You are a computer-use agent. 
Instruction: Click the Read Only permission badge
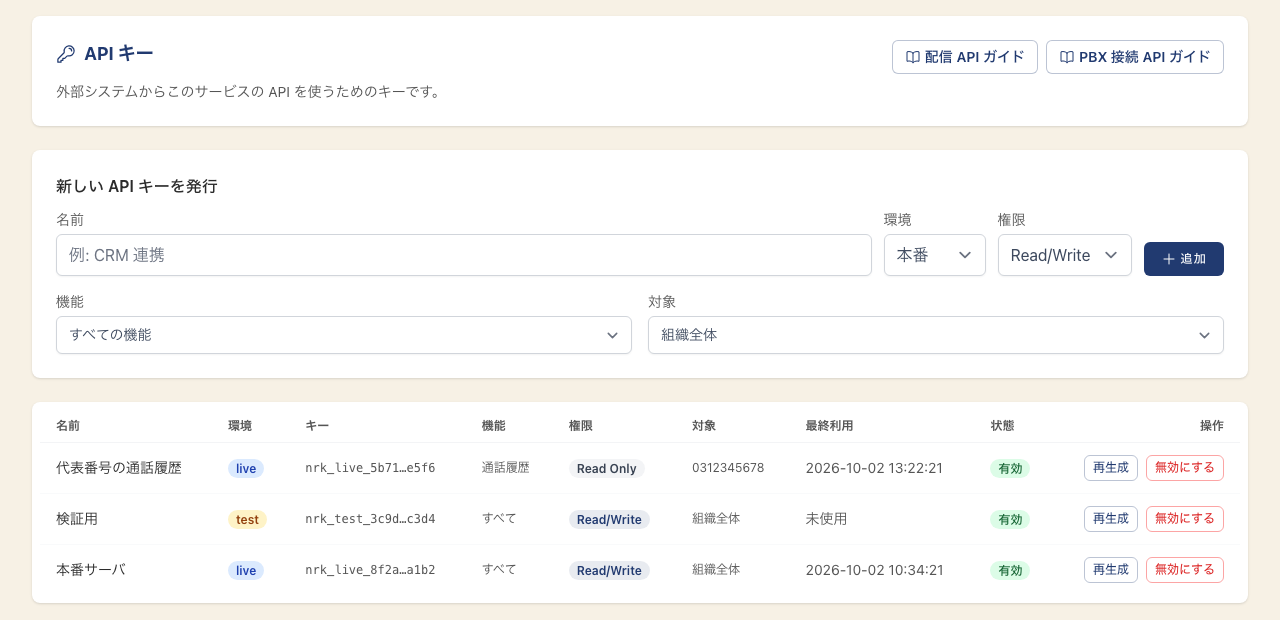tap(607, 468)
